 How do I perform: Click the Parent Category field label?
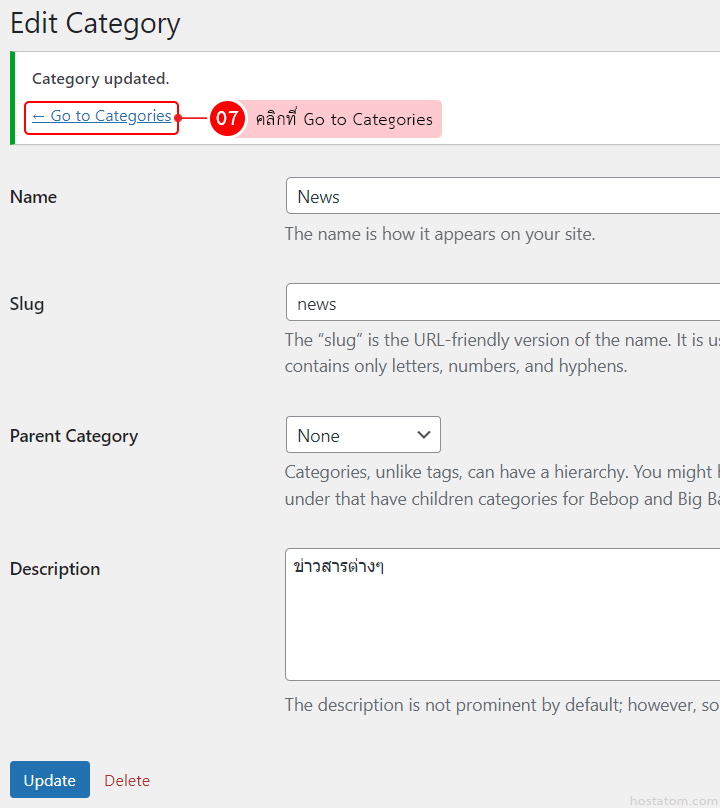pos(74,436)
